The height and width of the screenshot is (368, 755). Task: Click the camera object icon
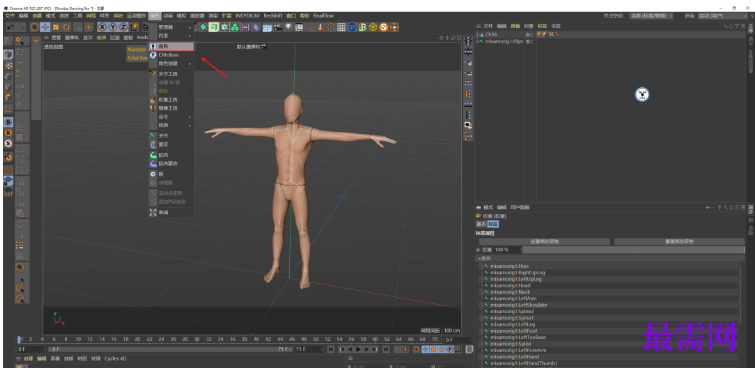tap(278, 27)
